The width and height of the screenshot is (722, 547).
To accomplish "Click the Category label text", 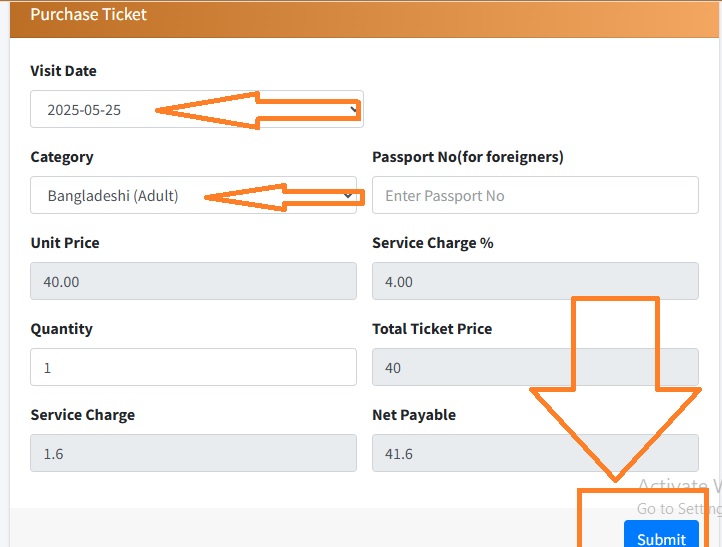I will (62, 157).
